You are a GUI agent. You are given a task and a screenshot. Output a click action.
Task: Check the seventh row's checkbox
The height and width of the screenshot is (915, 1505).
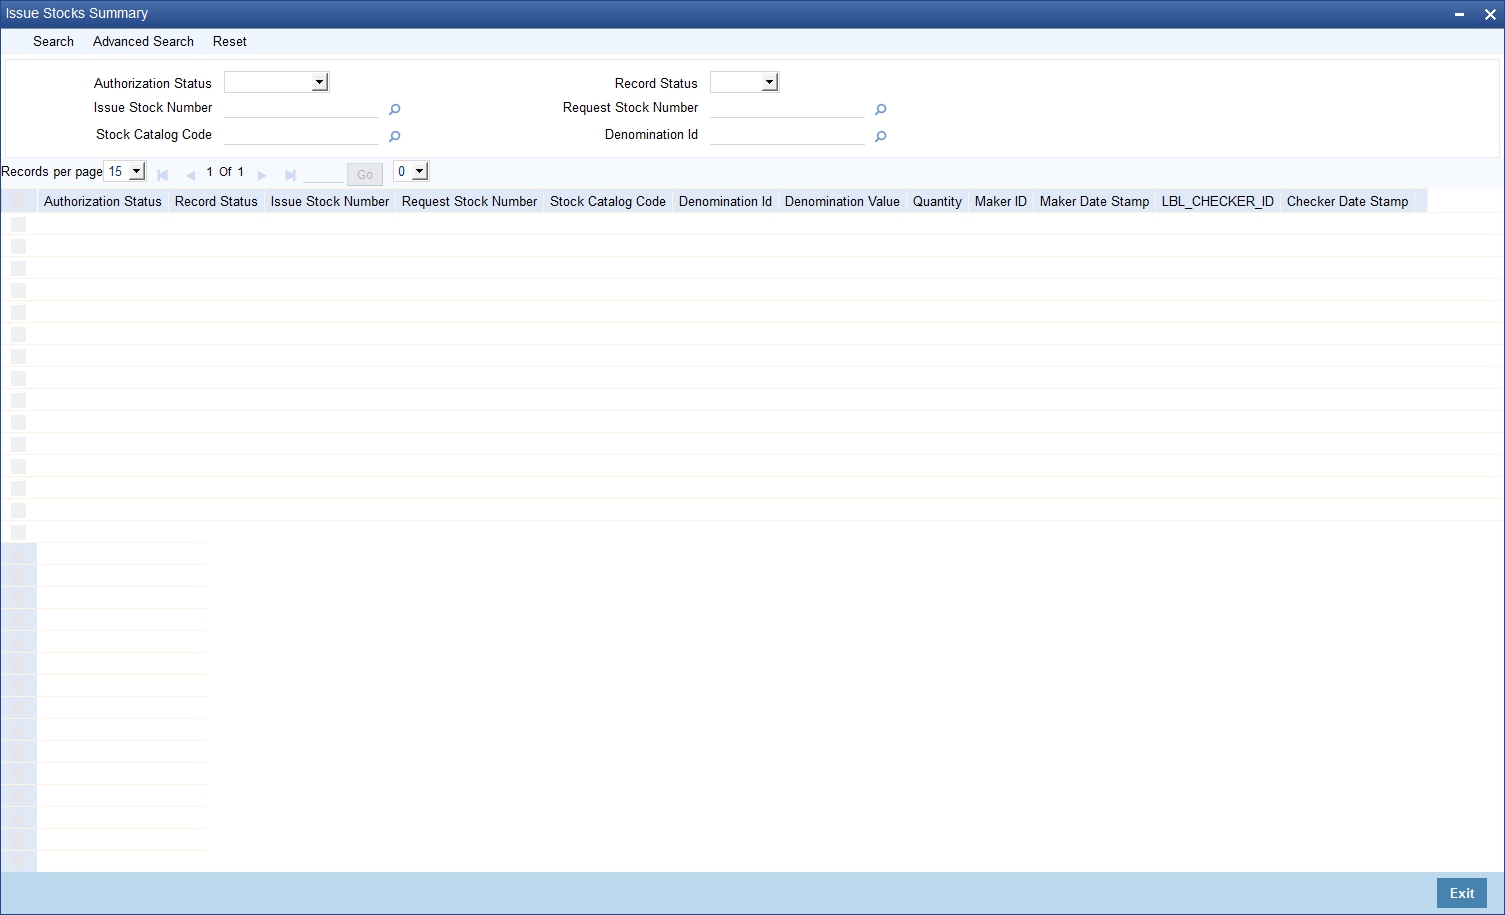(18, 356)
